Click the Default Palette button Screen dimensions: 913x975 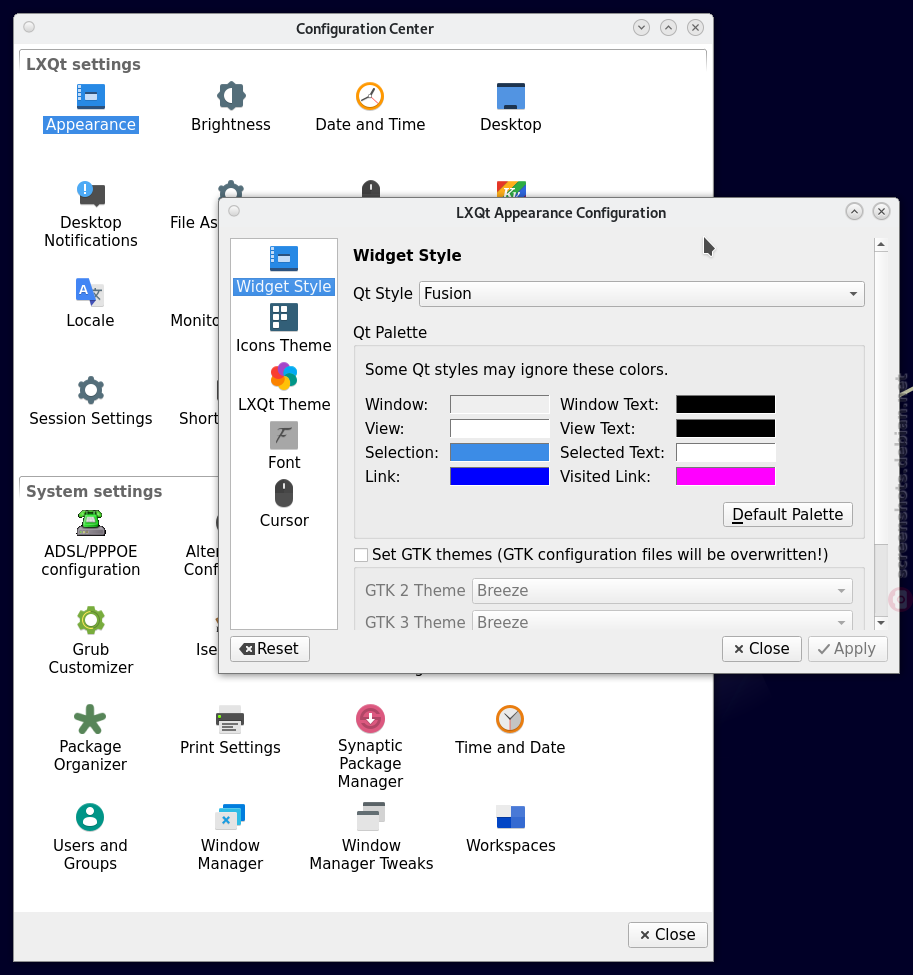coord(787,514)
